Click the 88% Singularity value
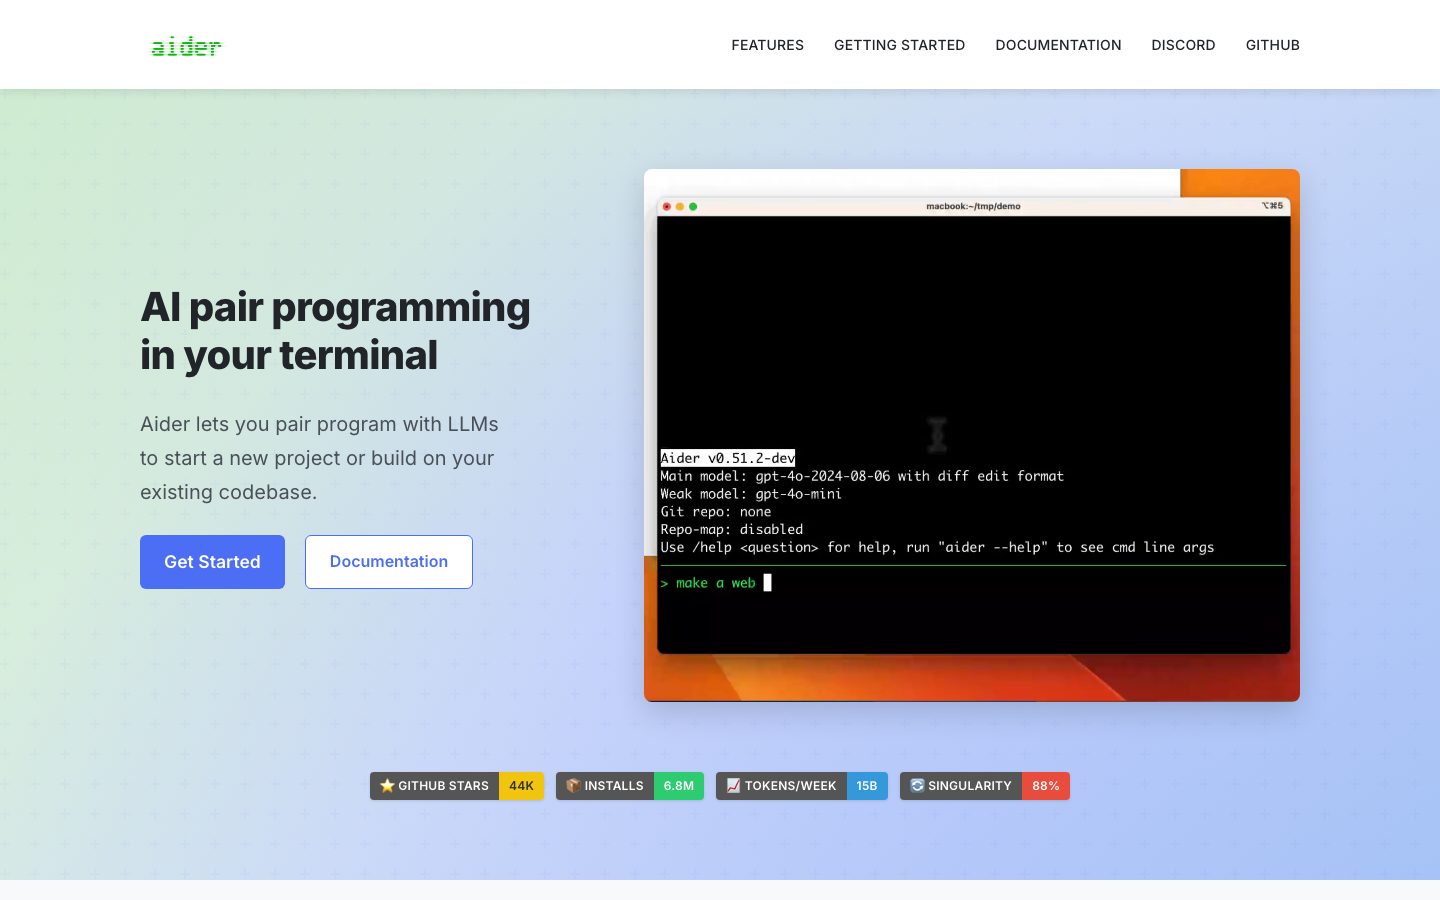Image resolution: width=1440 pixels, height=900 pixels. (1045, 786)
